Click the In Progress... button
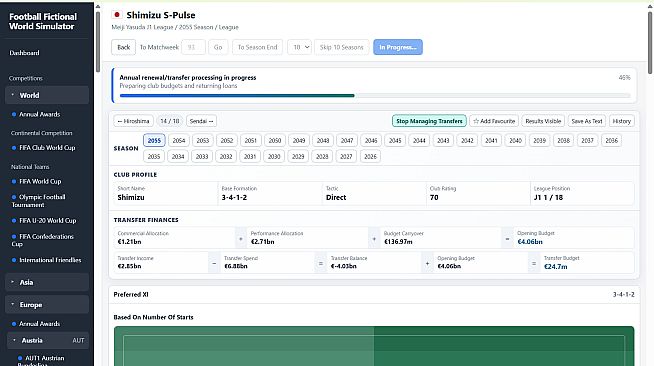 (398, 47)
